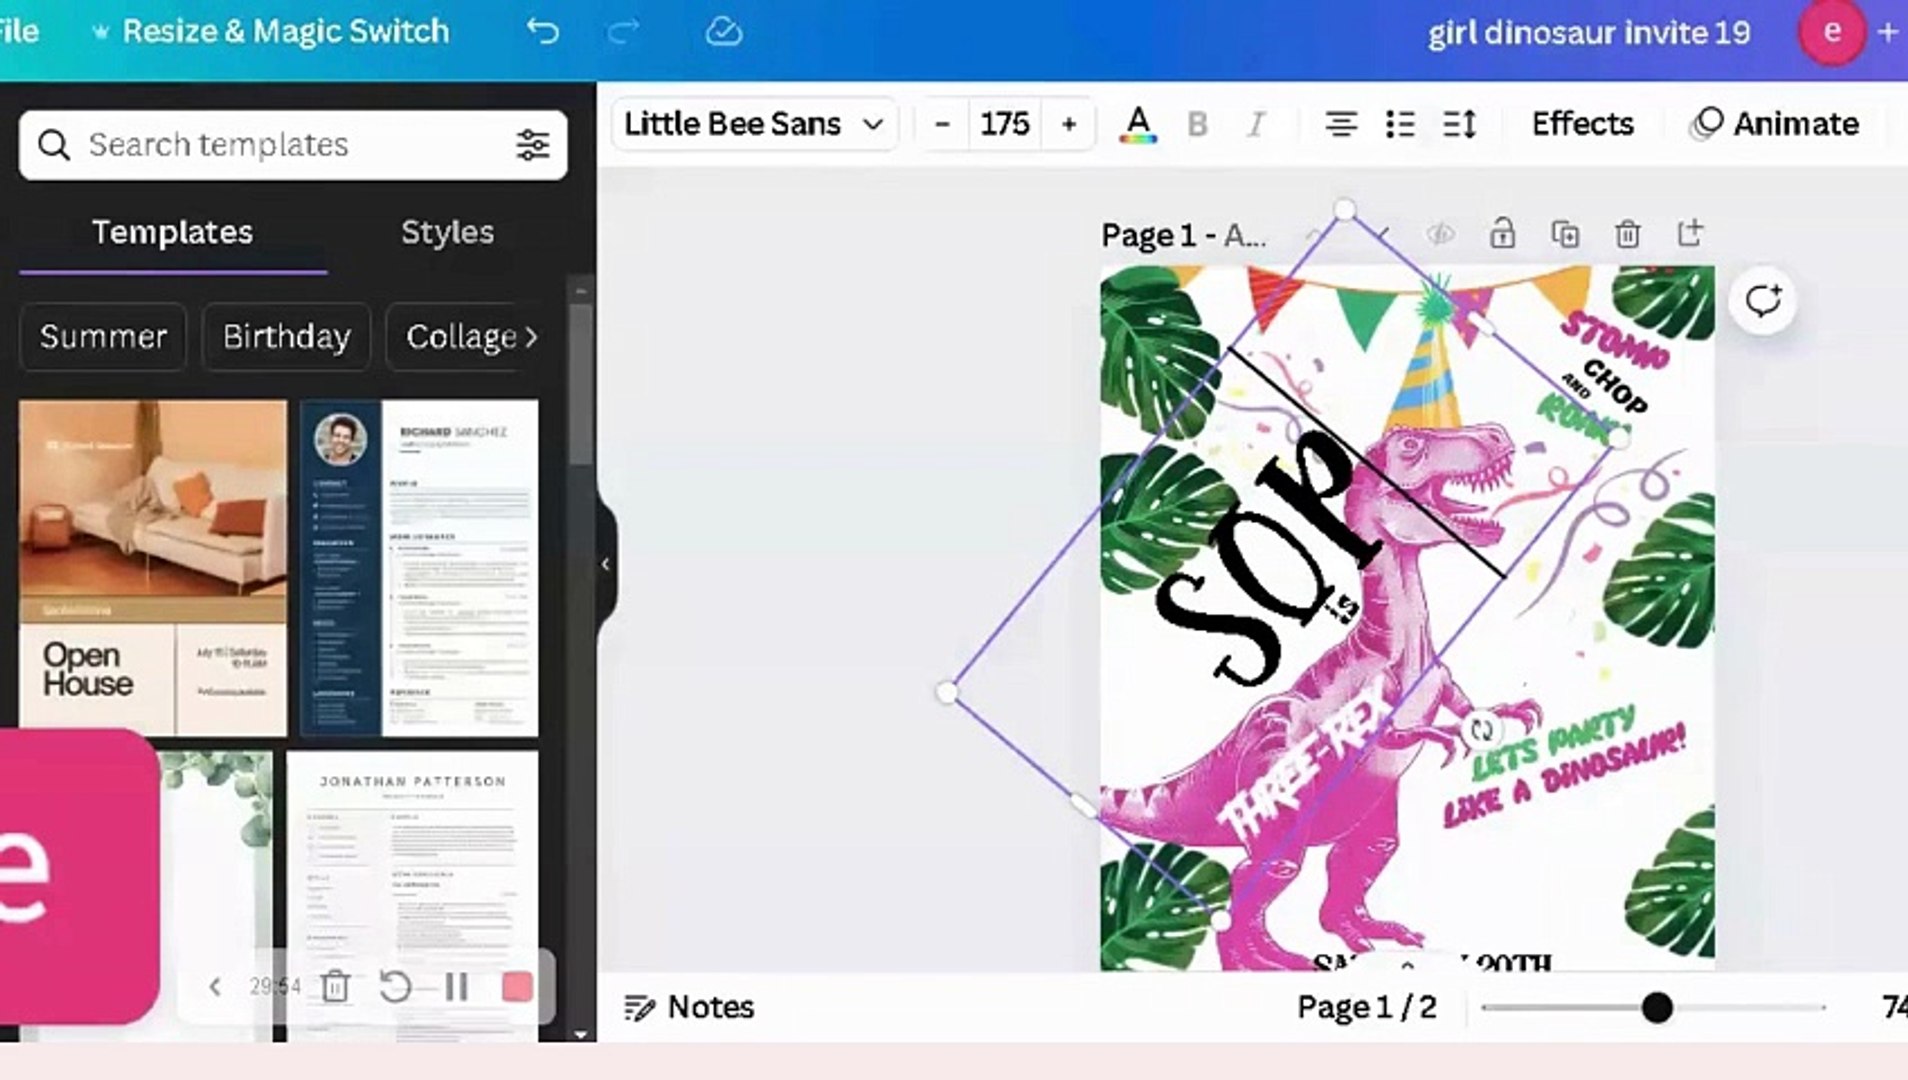The height and width of the screenshot is (1080, 1908).
Task: Open template search filter settings
Action: pyautogui.click(x=533, y=145)
